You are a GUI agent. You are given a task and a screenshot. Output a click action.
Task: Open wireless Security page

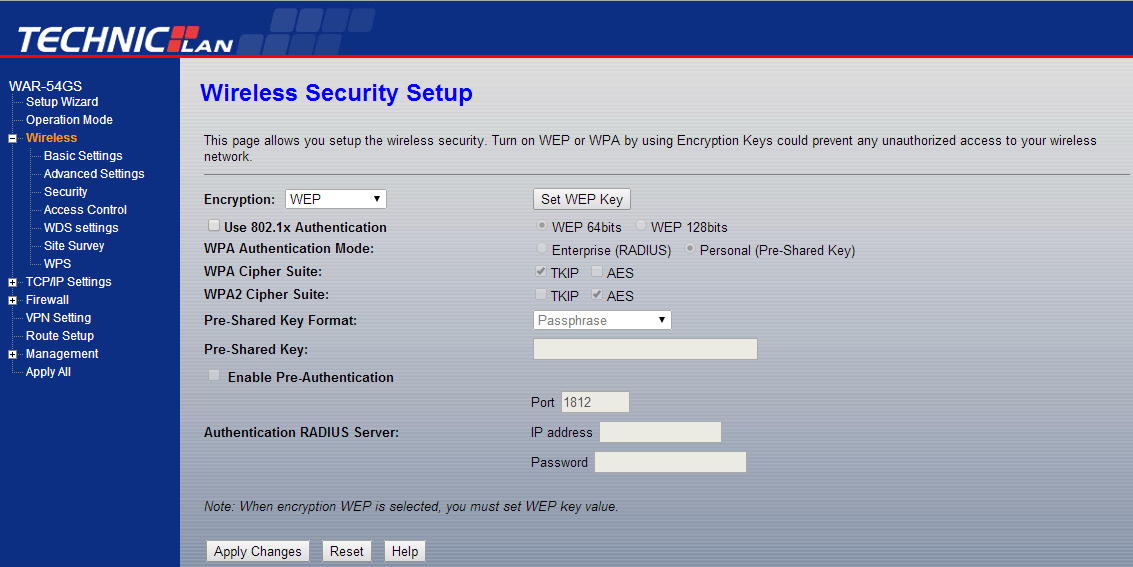pos(66,192)
